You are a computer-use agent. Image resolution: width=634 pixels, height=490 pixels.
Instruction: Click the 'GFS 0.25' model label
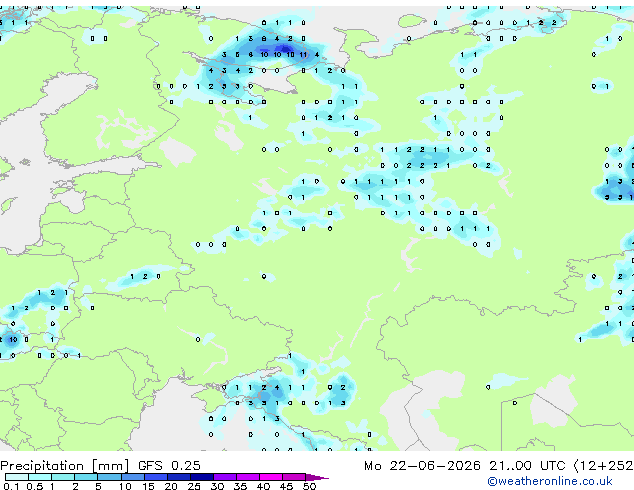click(x=169, y=465)
